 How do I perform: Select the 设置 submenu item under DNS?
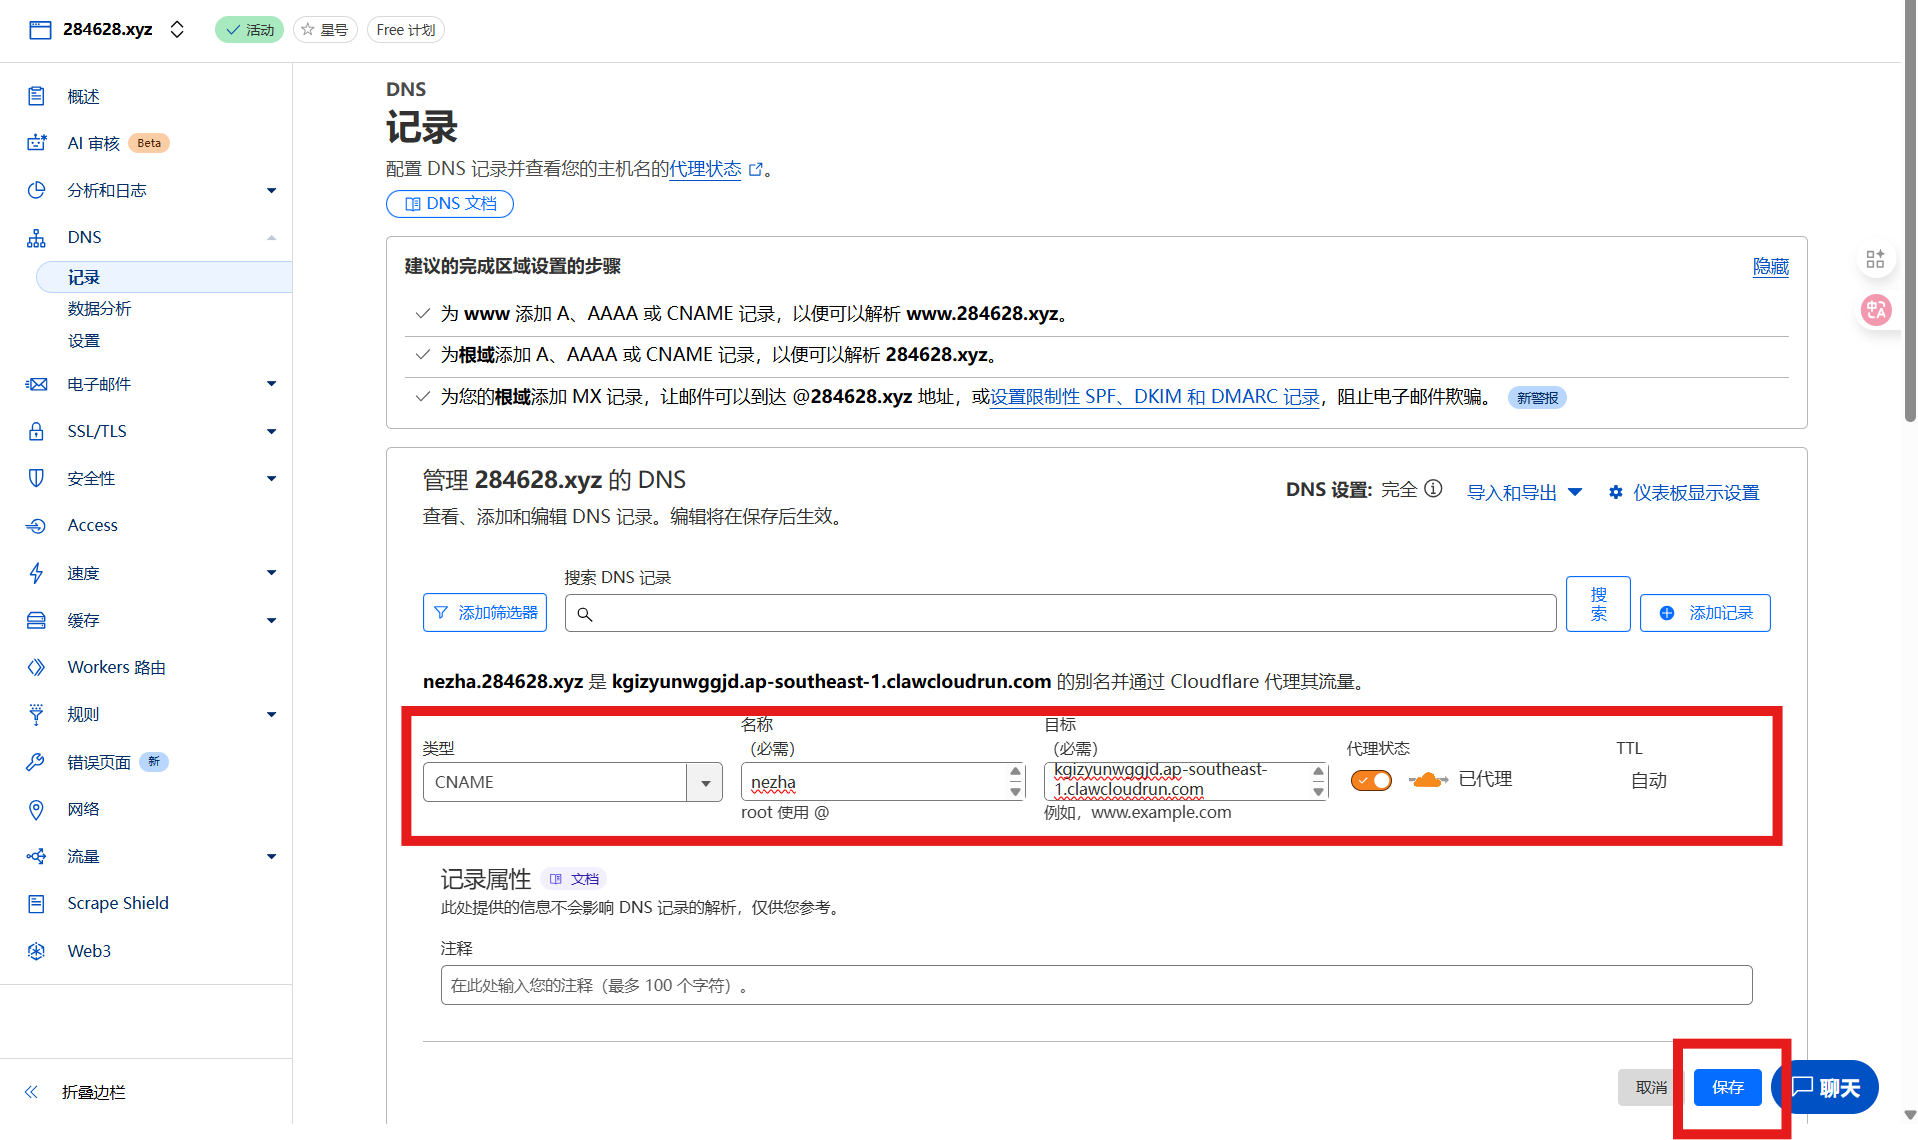pos(84,340)
